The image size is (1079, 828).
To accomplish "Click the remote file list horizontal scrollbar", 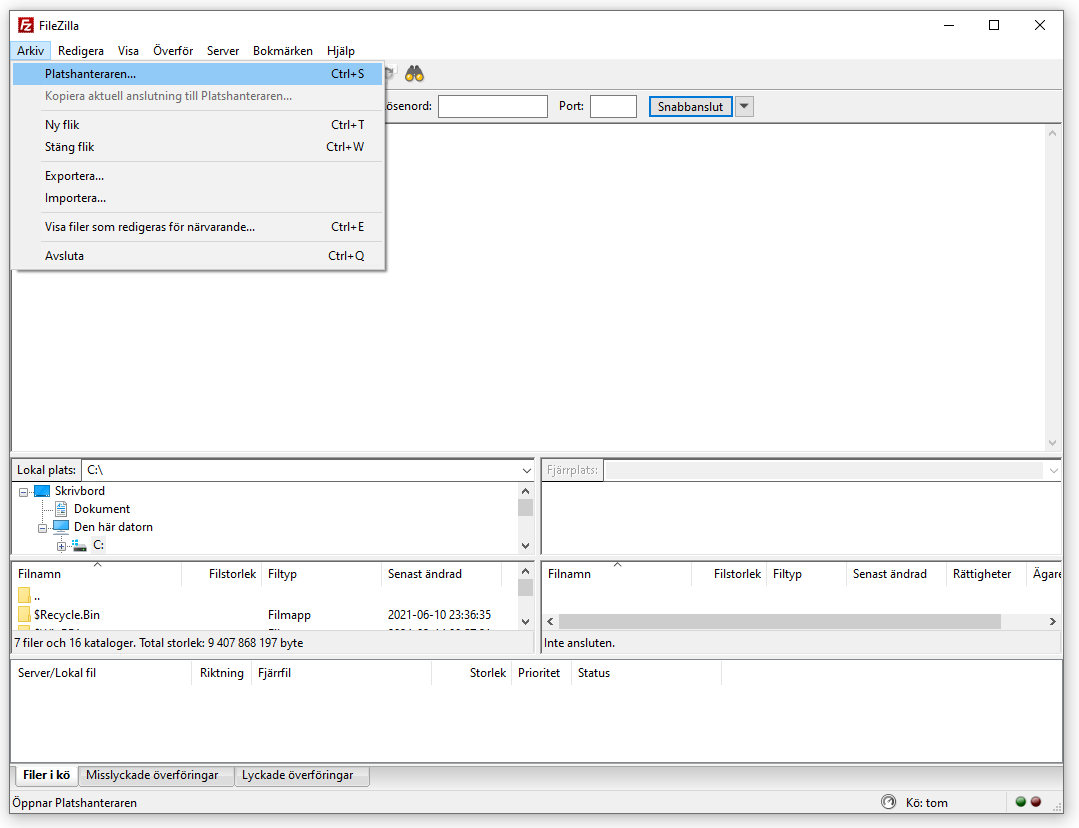I will (x=780, y=622).
